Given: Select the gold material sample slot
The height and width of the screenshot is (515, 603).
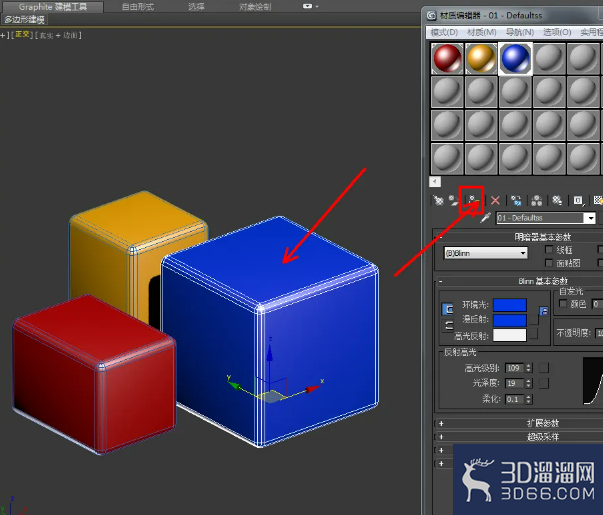Looking at the screenshot, I should tap(481, 58).
